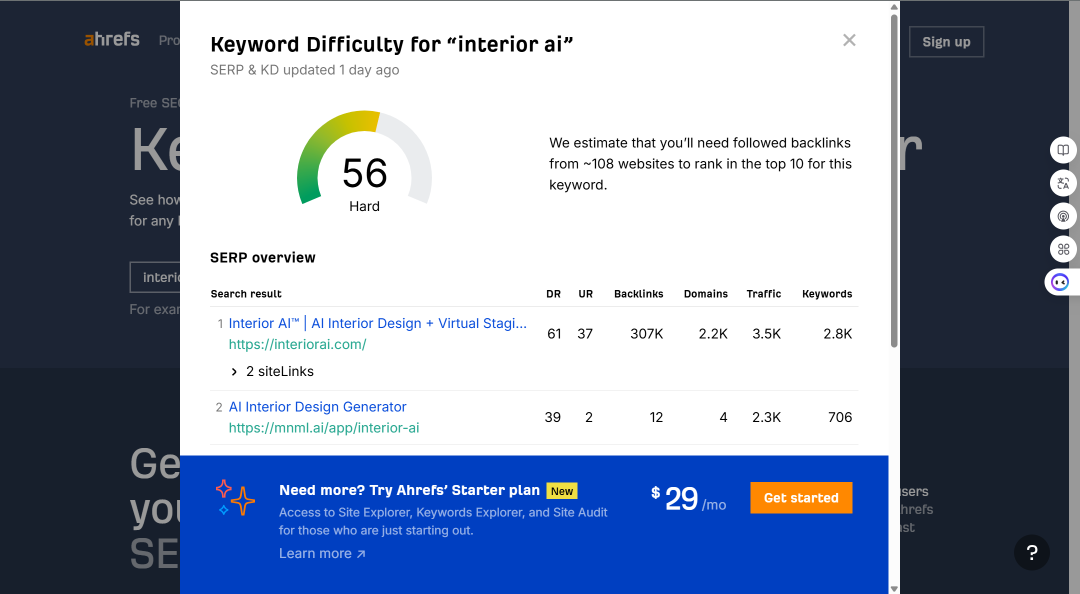Click the Search result column header
1080x594 pixels.
pos(246,294)
